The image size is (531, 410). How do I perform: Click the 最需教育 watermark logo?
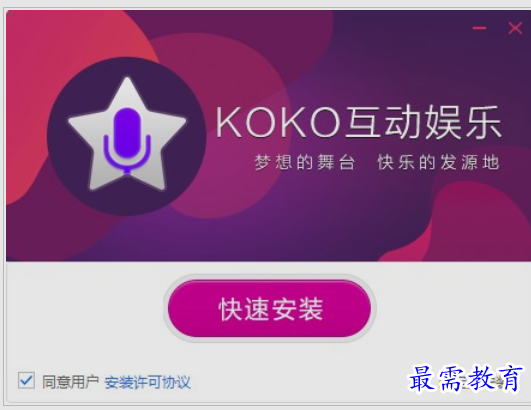pos(466,379)
